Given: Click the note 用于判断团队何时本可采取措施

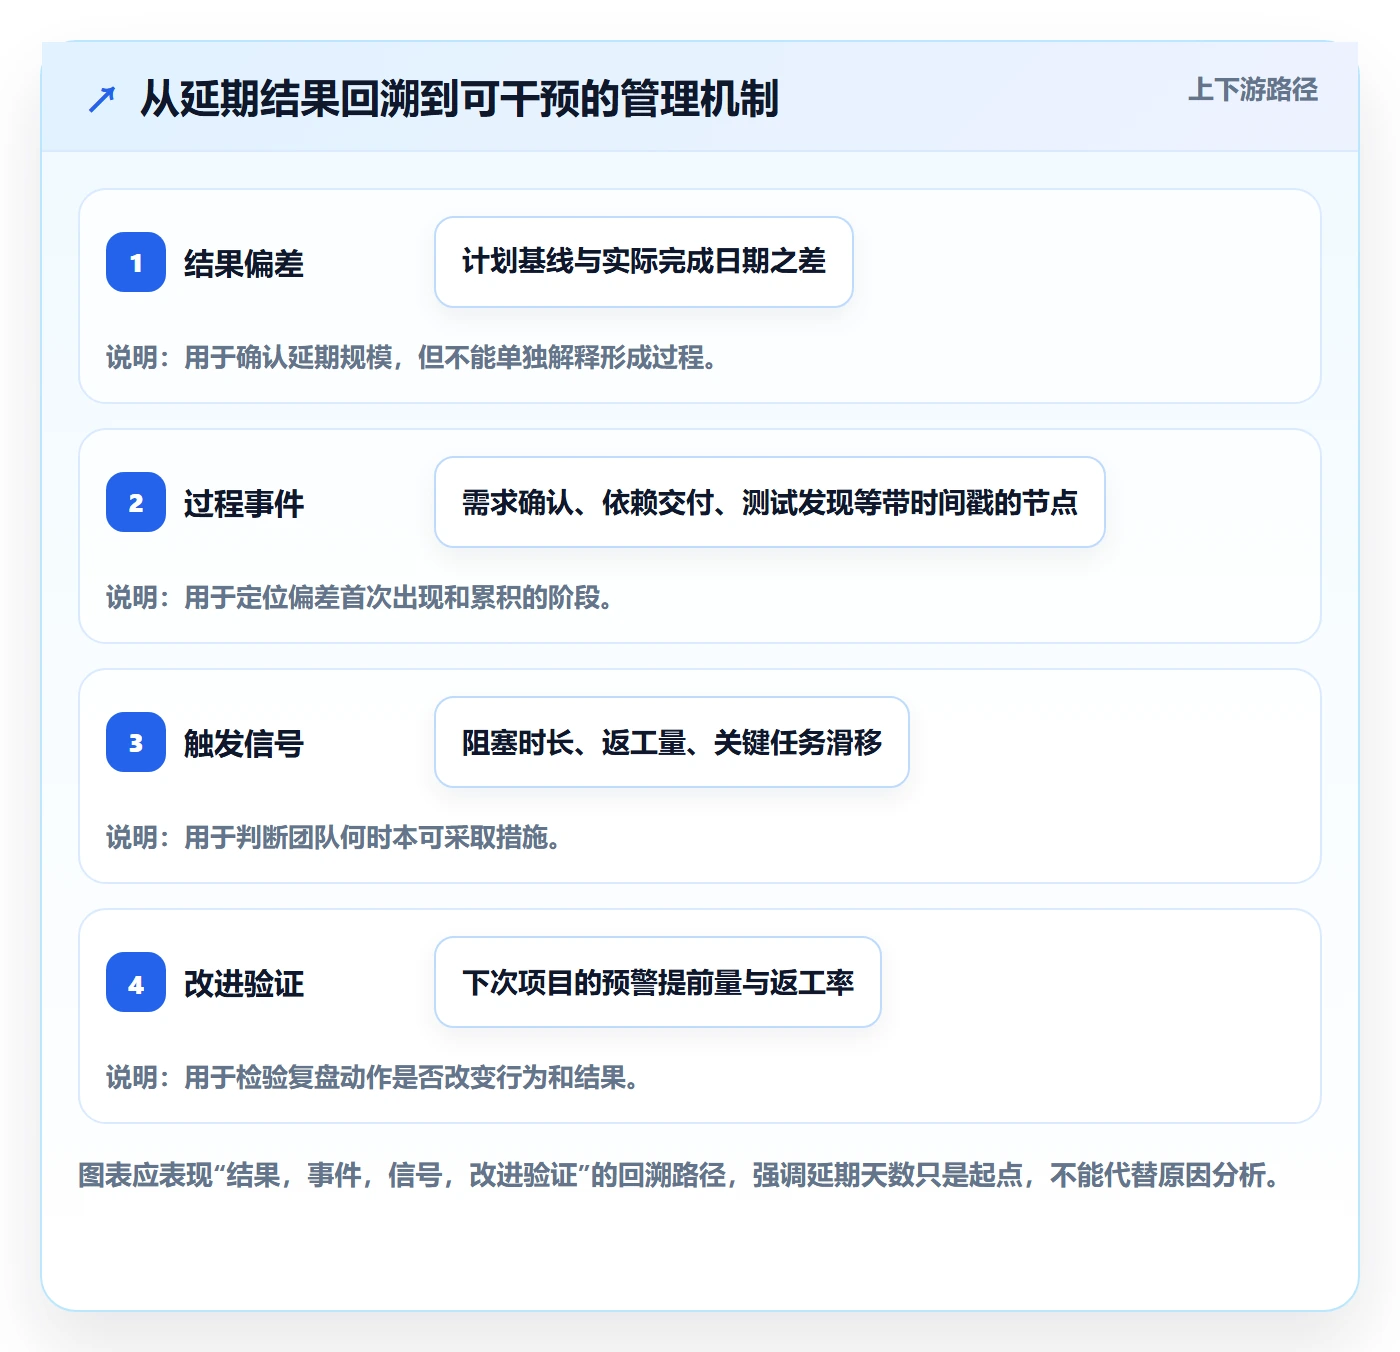Looking at the screenshot, I should click(334, 837).
